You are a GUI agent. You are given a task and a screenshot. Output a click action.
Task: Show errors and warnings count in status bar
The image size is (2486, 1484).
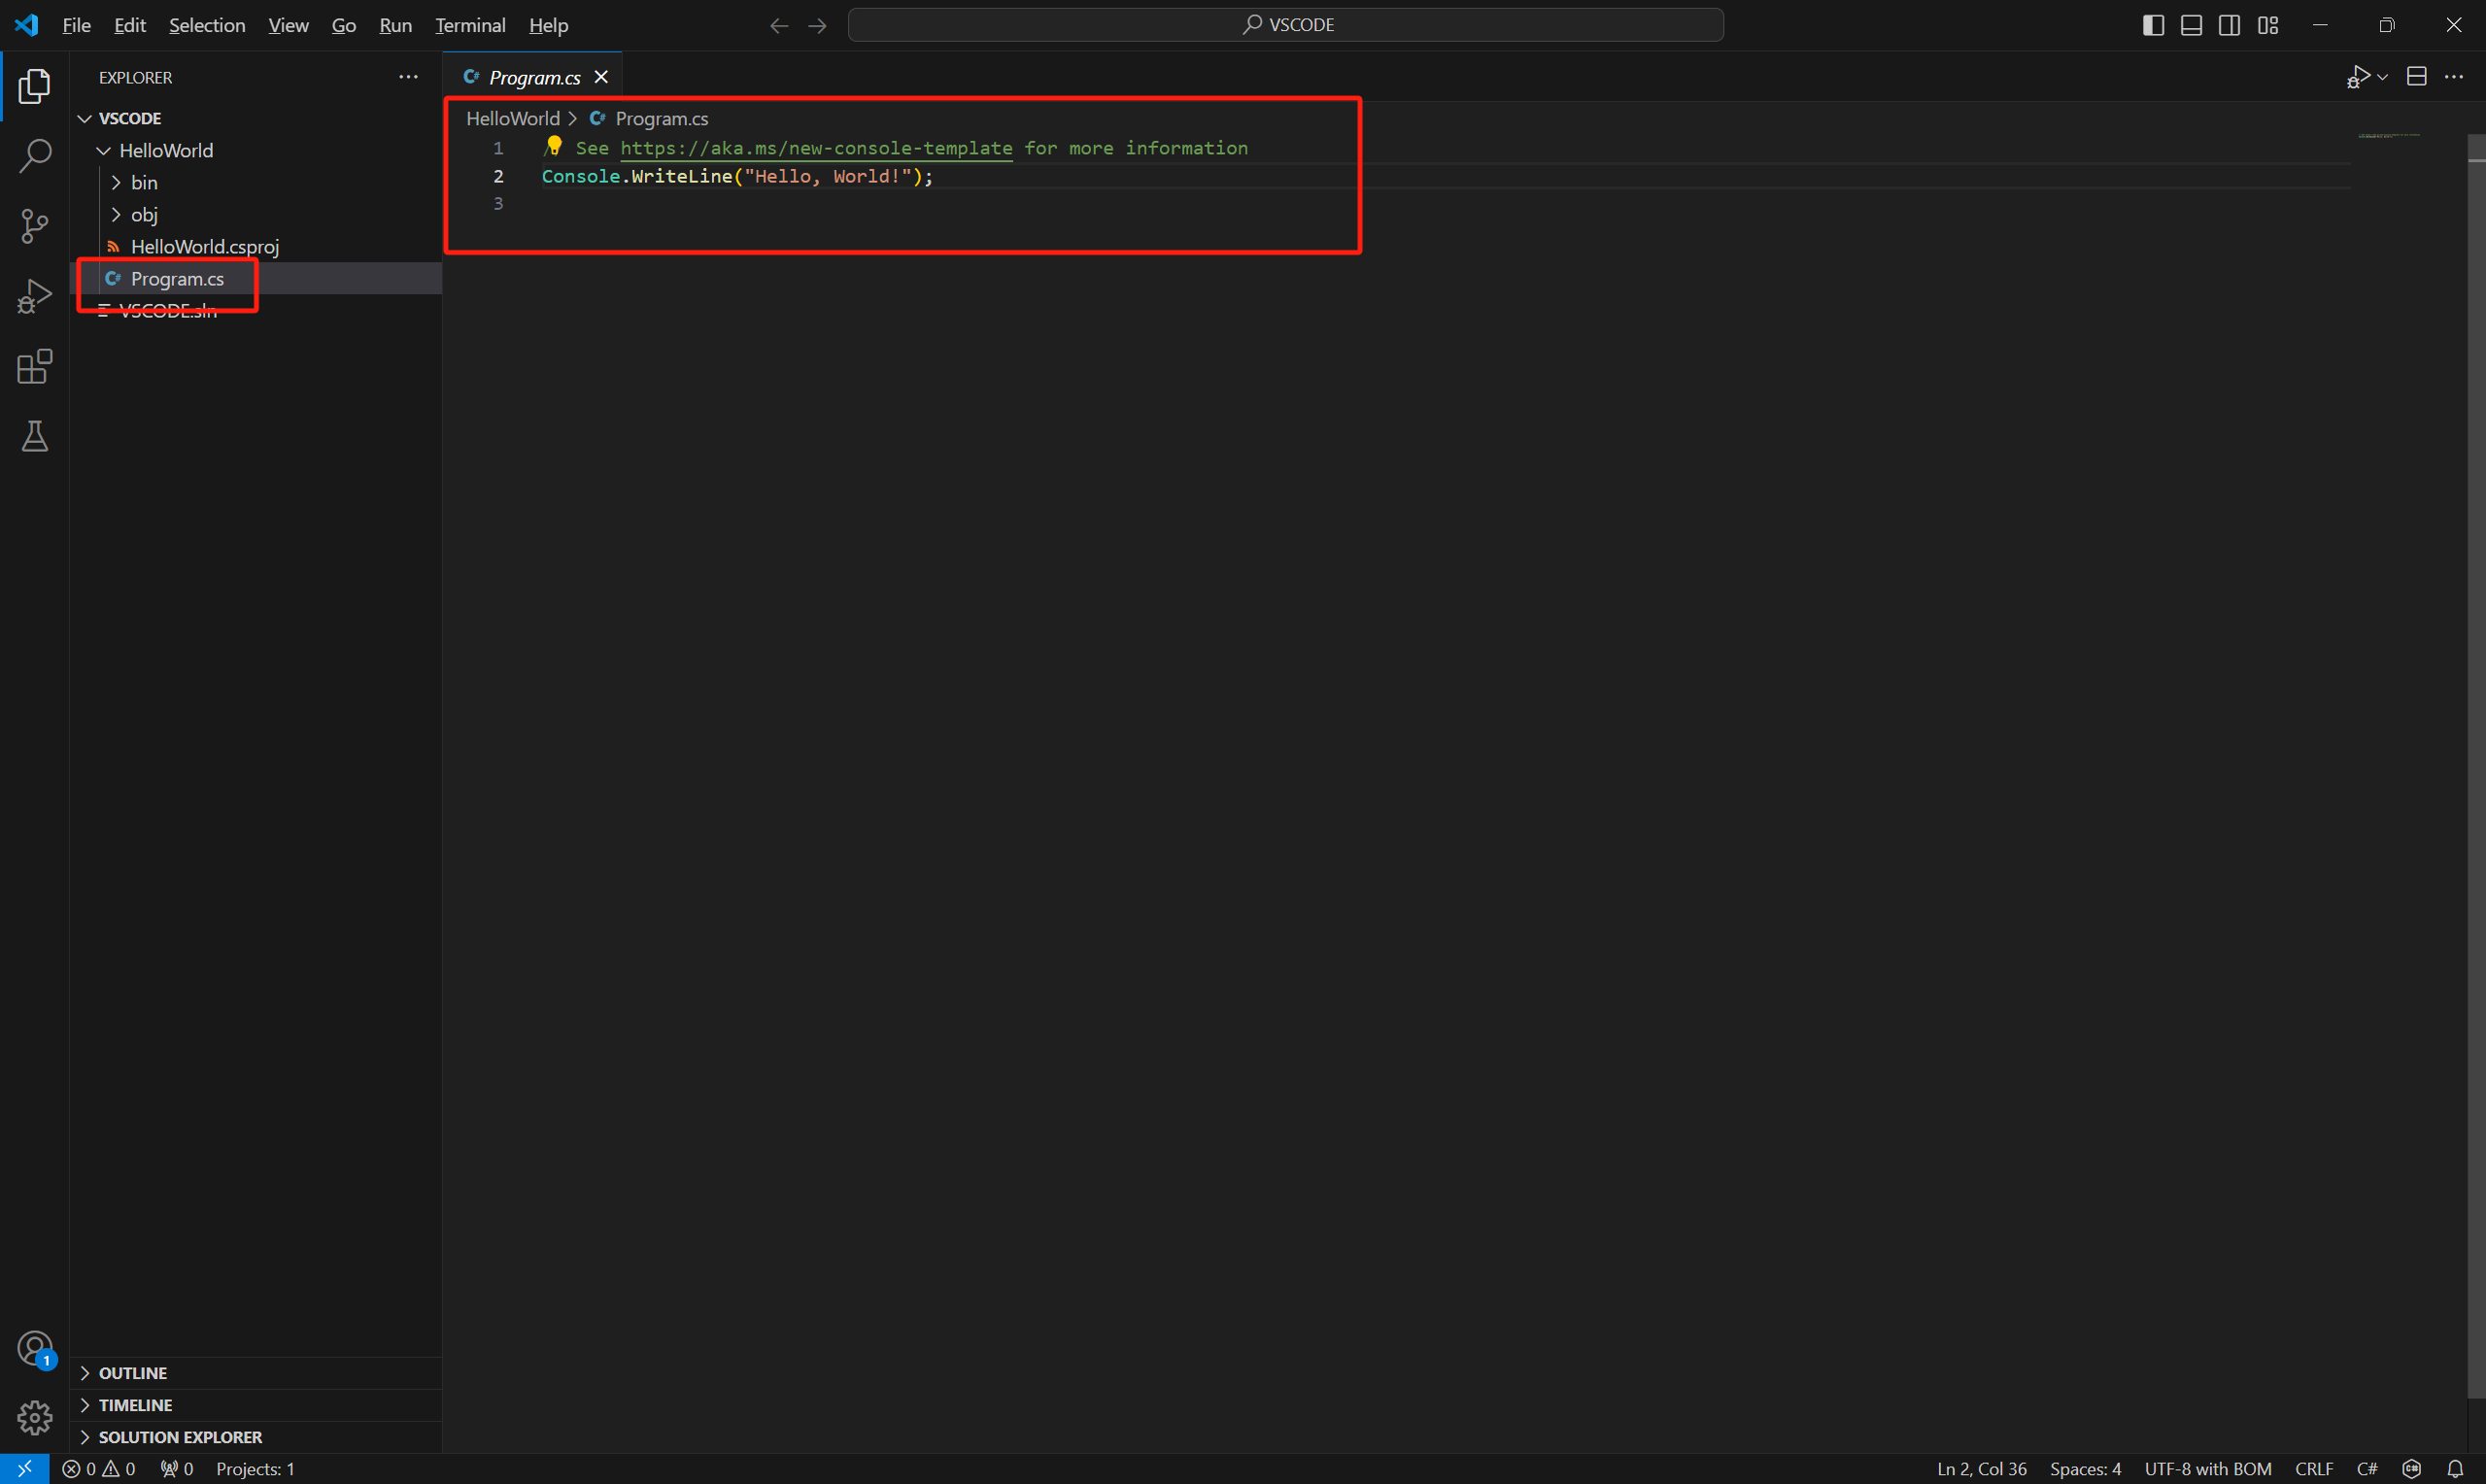(98, 1469)
